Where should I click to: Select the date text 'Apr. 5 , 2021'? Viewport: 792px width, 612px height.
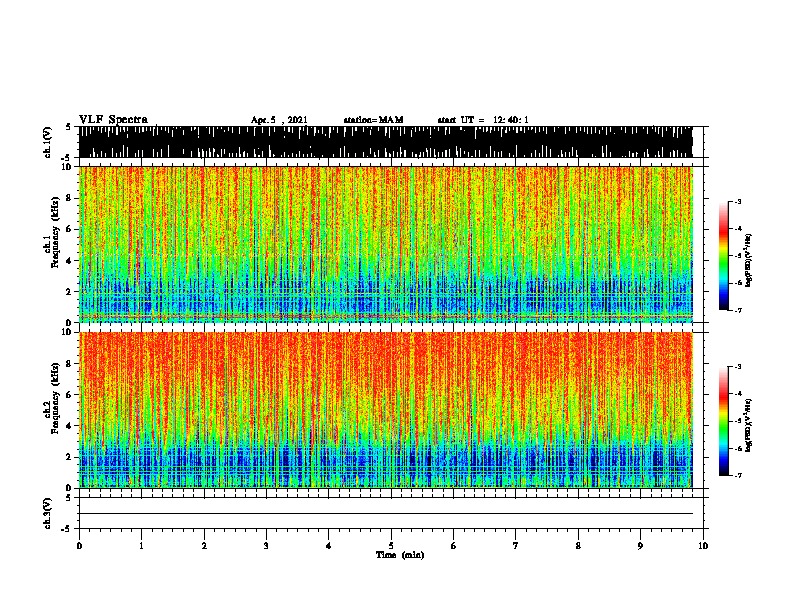[x=279, y=120]
